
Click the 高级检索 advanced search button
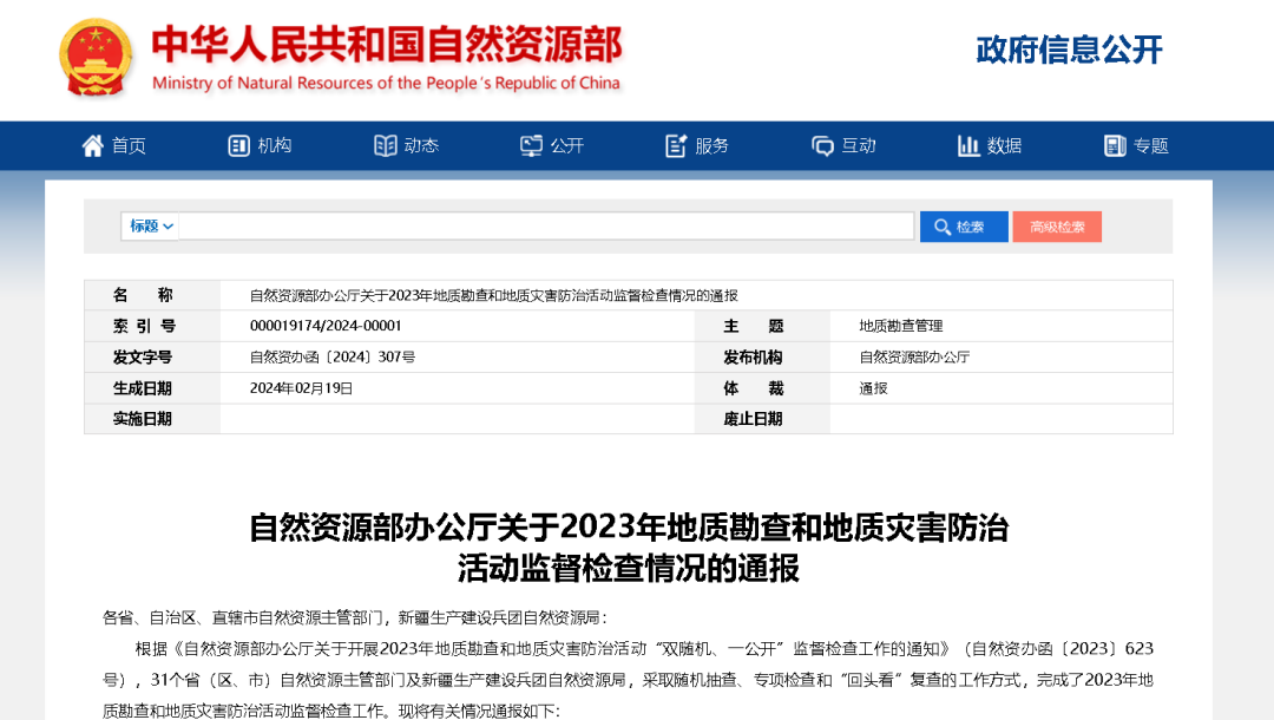(1057, 227)
